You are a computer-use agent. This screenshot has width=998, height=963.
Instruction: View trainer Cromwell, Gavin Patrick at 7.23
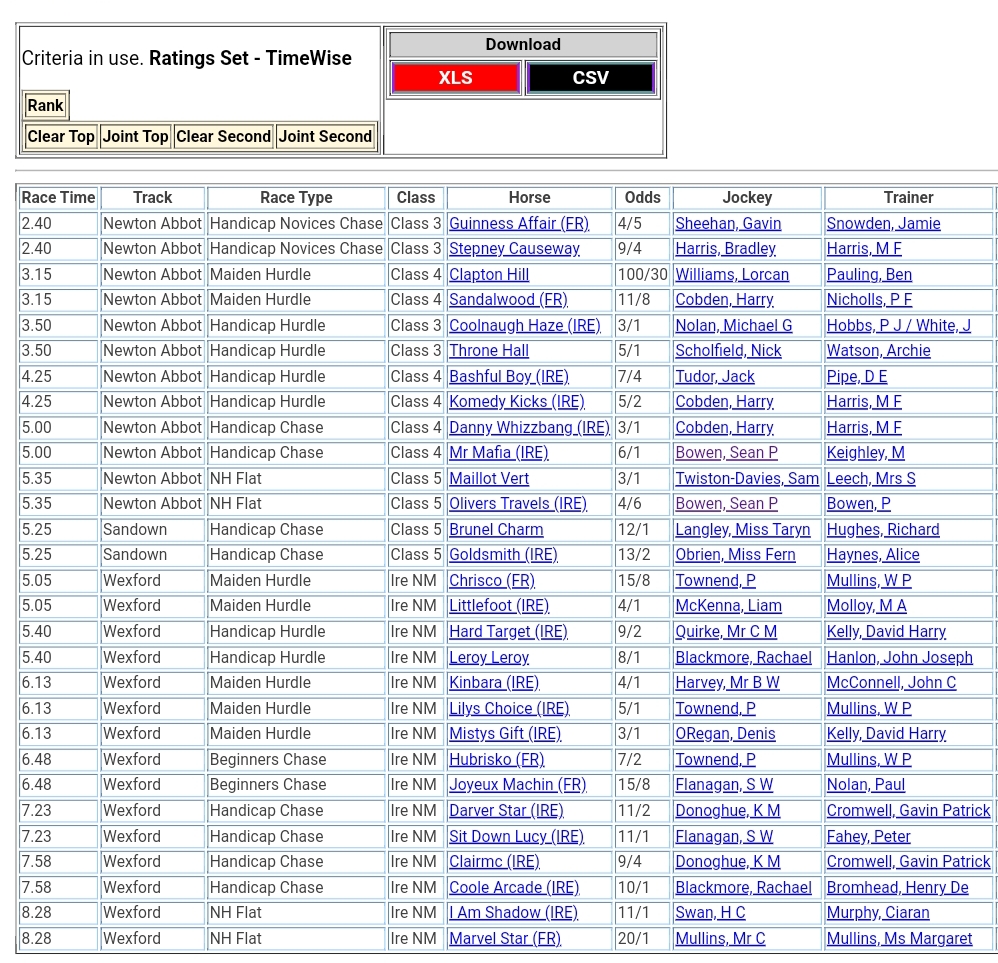pyautogui.click(x=908, y=810)
